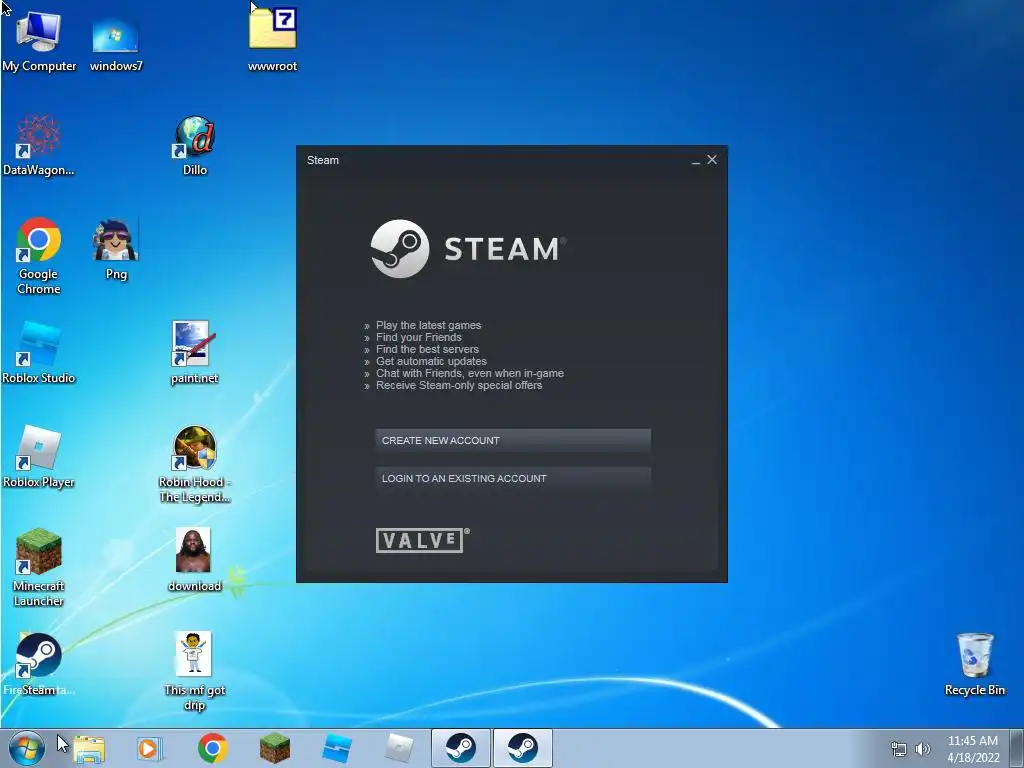Click the Valve logo
Viewport: 1024px width, 768px height.
pyautogui.click(x=423, y=540)
